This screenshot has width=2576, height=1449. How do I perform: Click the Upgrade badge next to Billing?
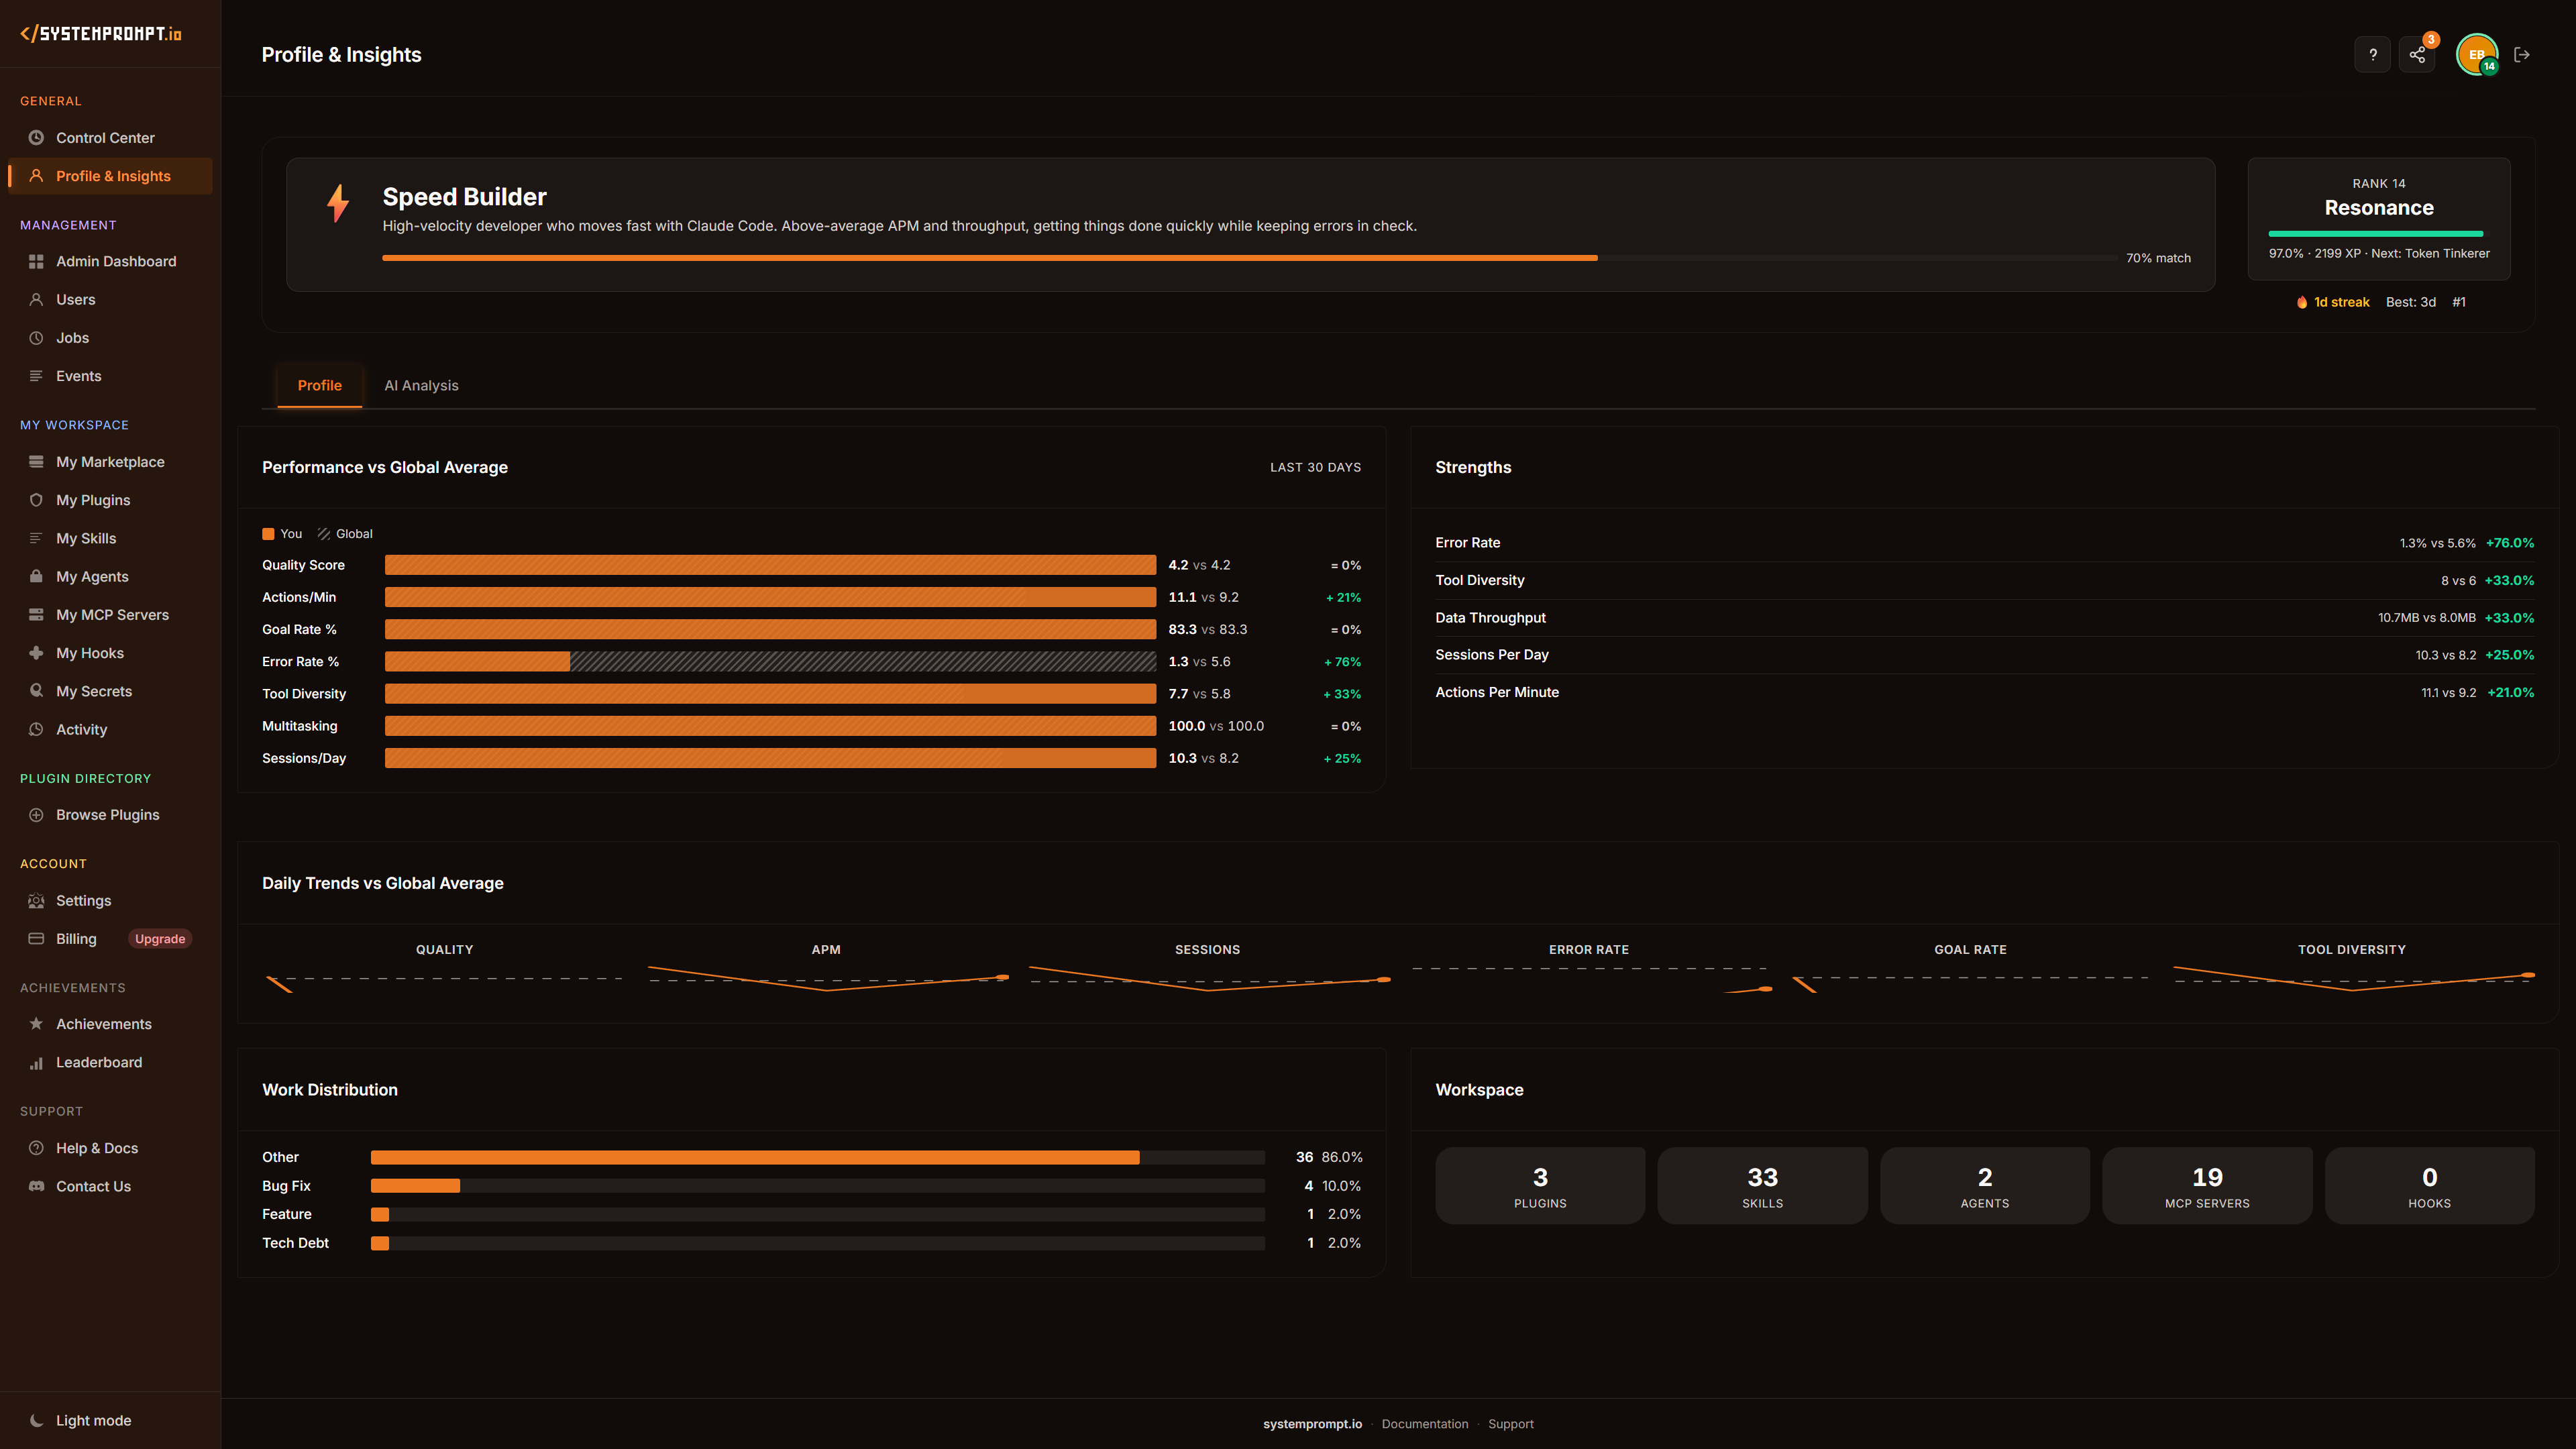(x=160, y=938)
